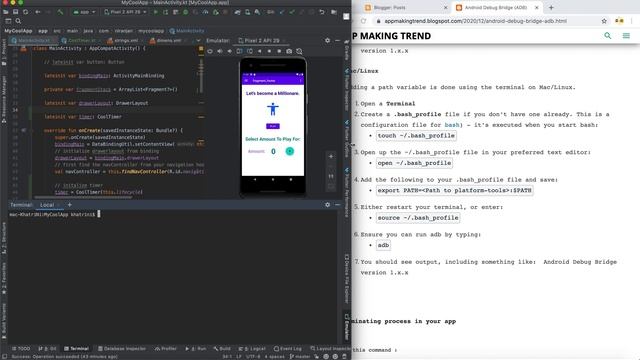This screenshot has width=640, height=360.
Task: Open the Database Inspector tool window
Action: 122,349
